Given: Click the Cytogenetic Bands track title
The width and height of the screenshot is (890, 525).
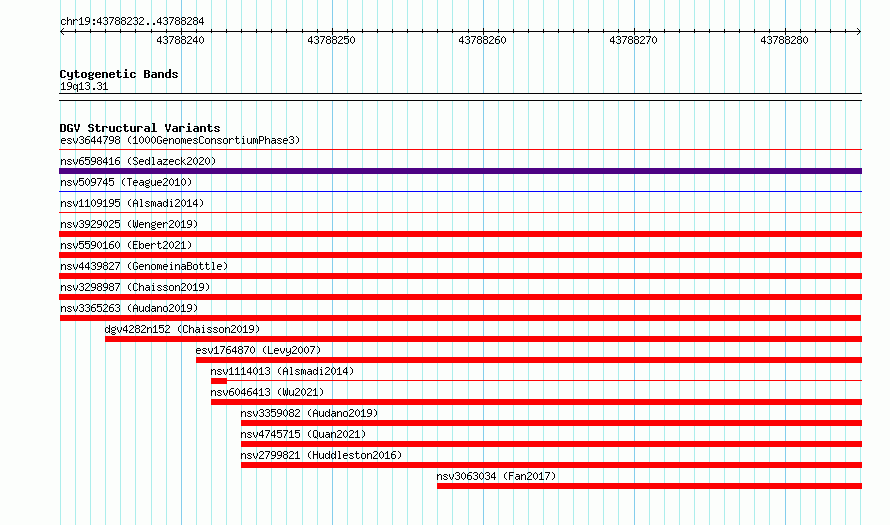Looking at the screenshot, I should tap(119, 74).
